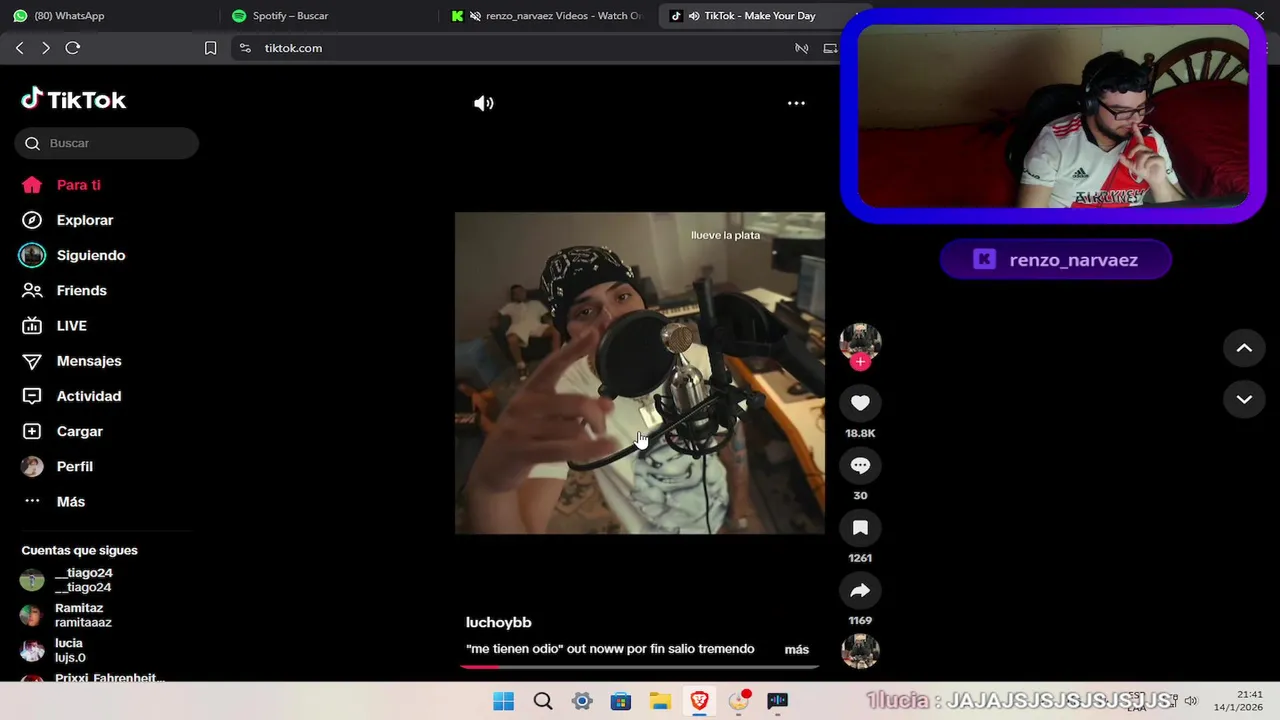Open the Para ti feed

pos(62,185)
